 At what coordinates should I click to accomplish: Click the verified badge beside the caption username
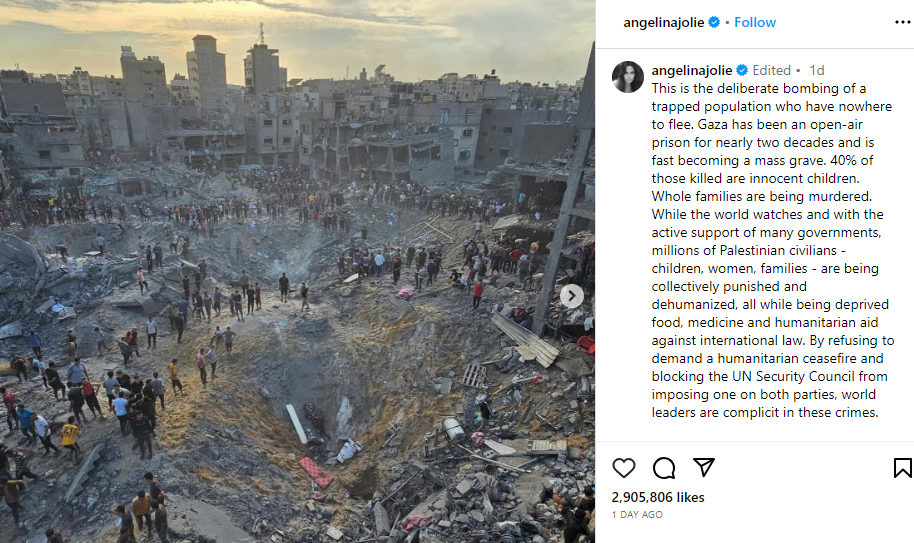pos(742,70)
